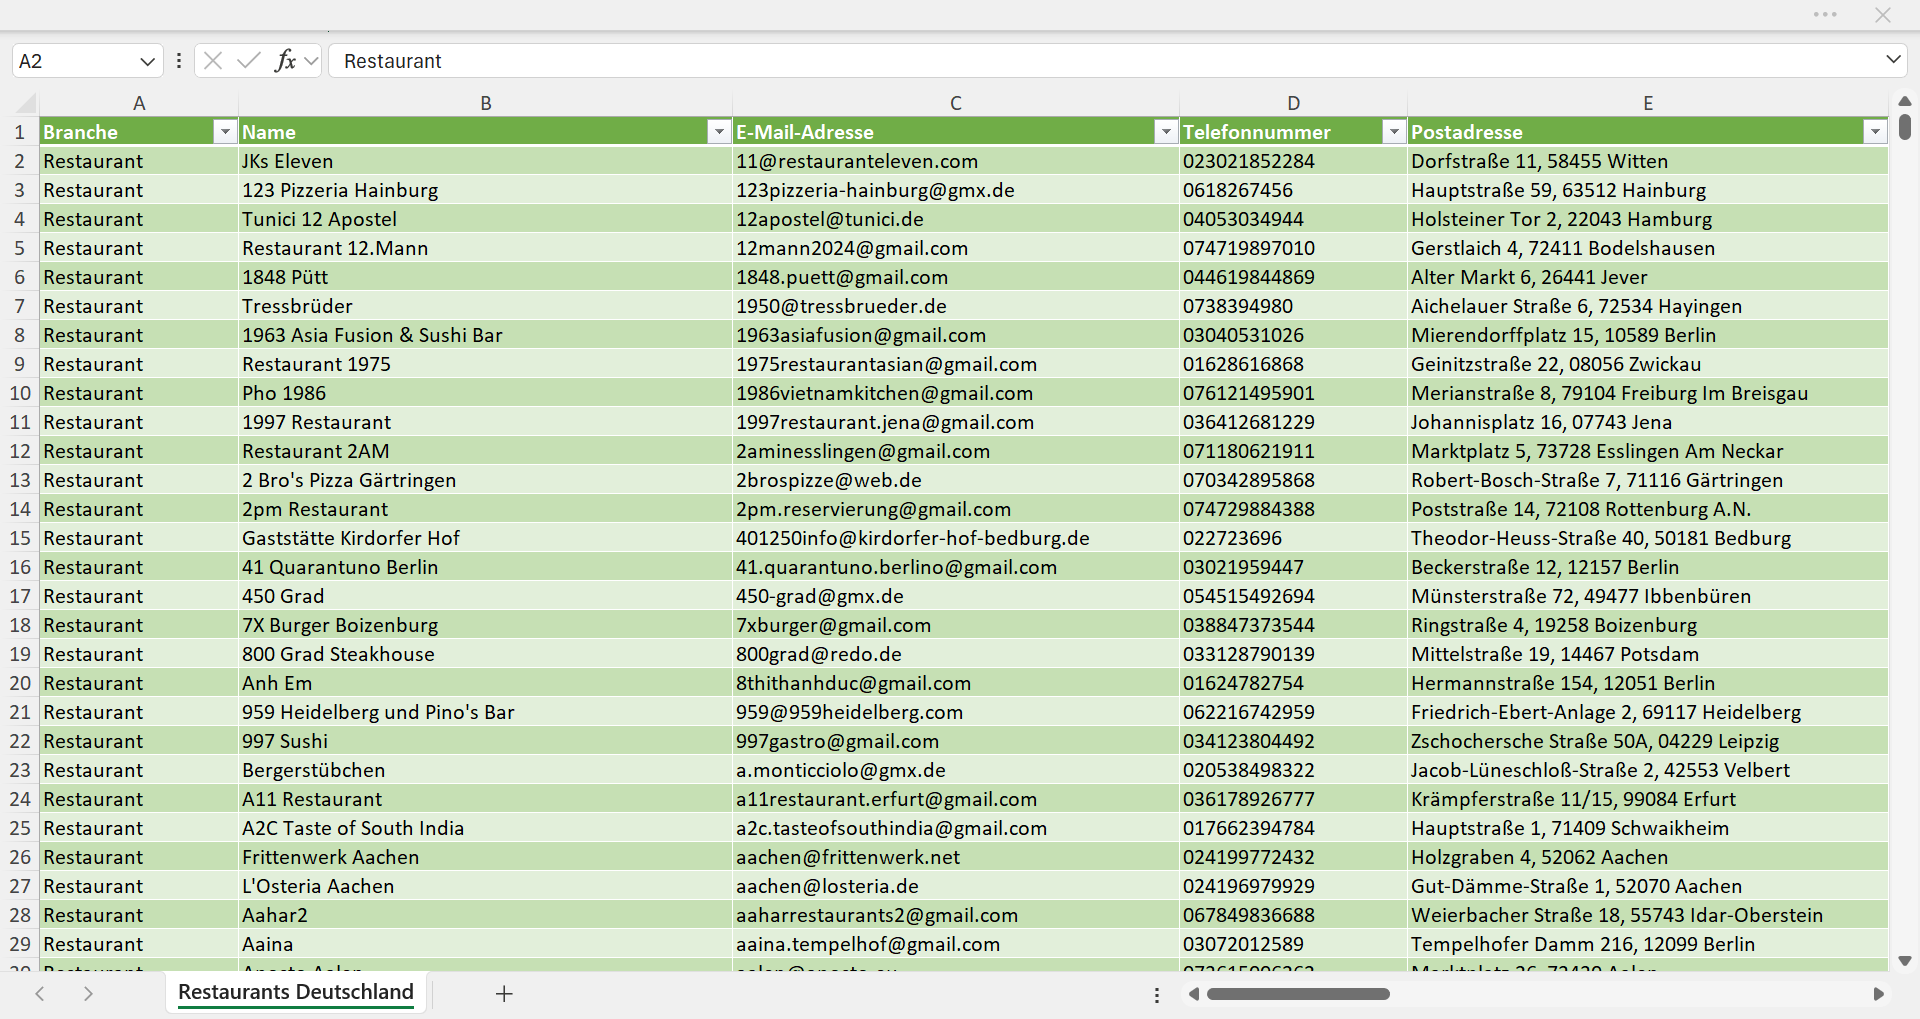Select column B header
This screenshot has height=1019, width=1920.
pos(486,103)
